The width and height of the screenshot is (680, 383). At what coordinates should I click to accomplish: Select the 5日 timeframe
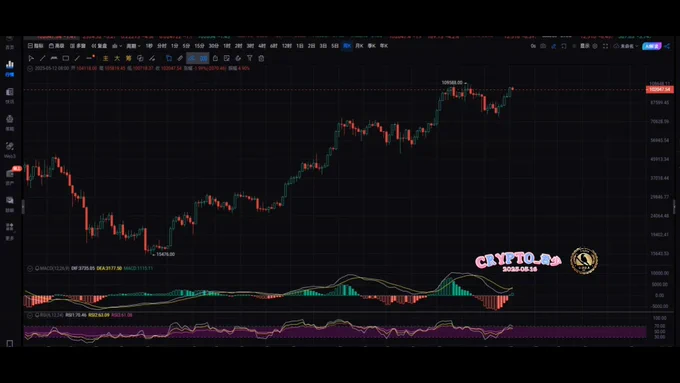[335, 46]
